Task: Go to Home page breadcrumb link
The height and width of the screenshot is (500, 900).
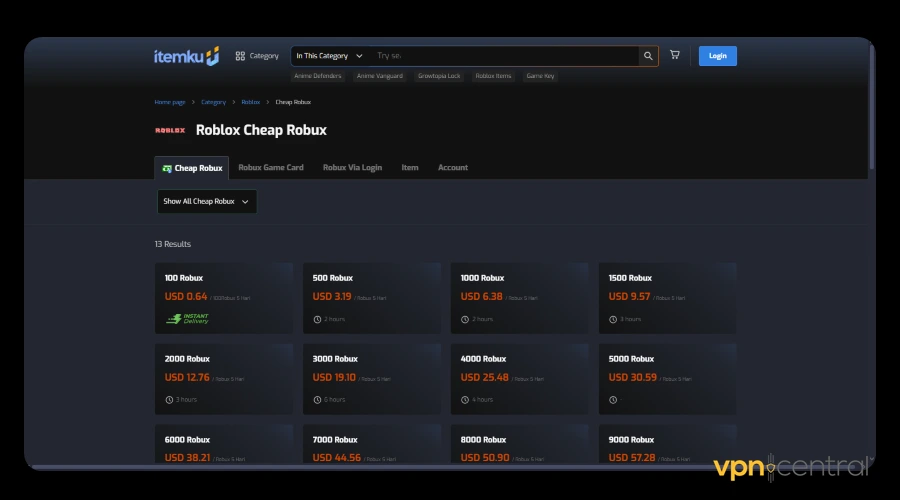Action: [169, 102]
